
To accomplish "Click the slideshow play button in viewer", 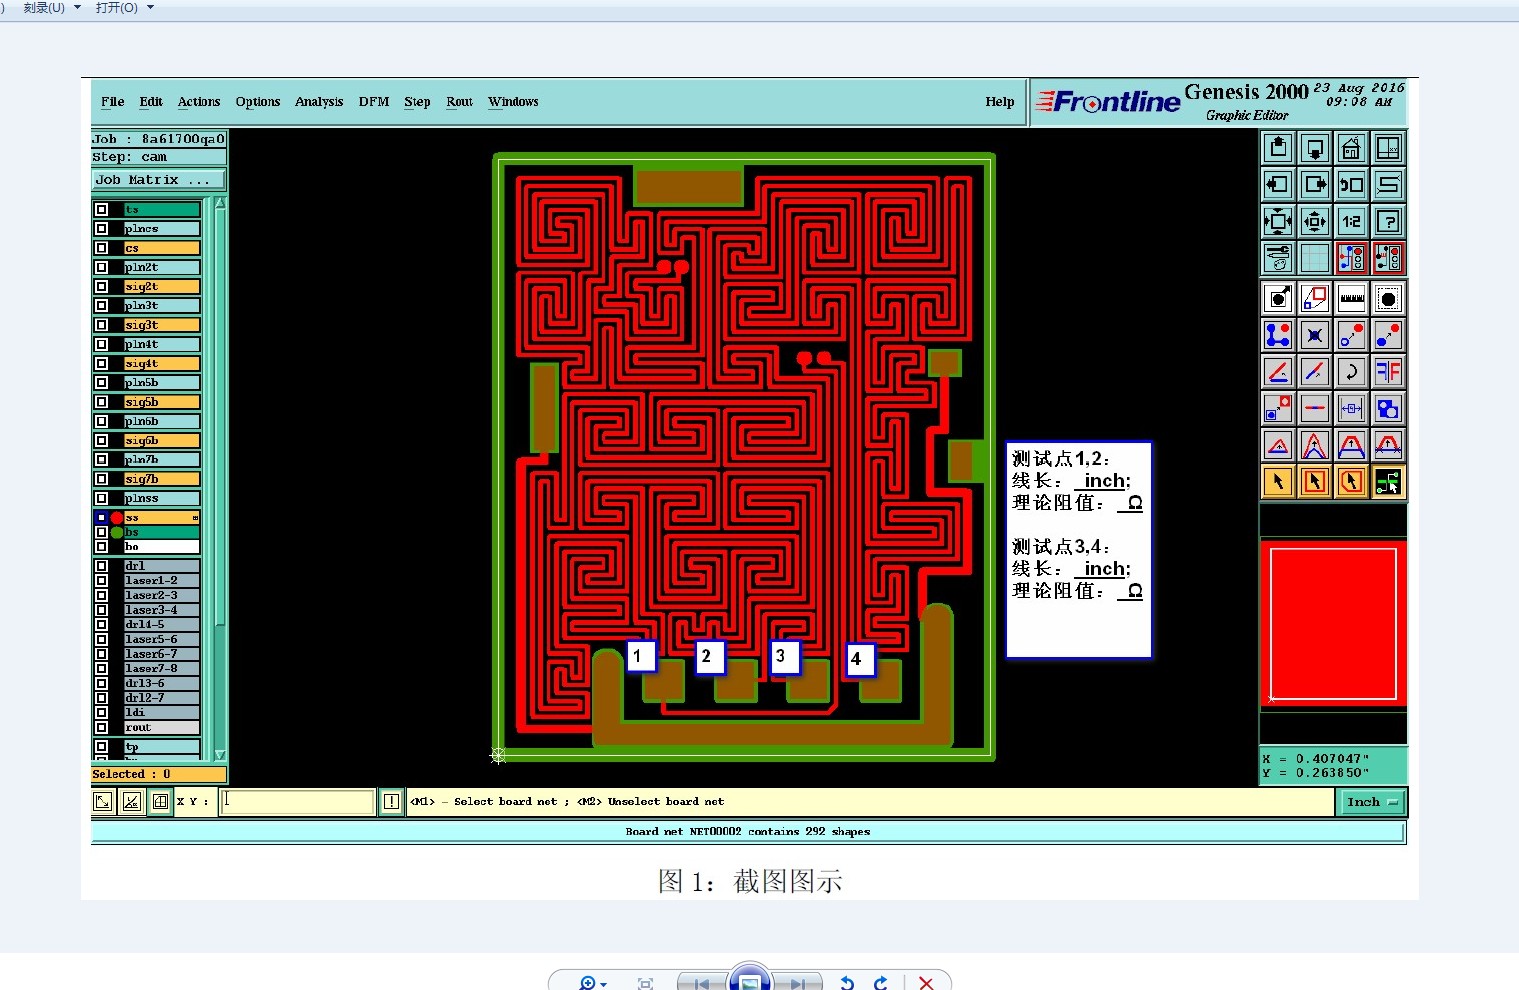I will point(750,979).
